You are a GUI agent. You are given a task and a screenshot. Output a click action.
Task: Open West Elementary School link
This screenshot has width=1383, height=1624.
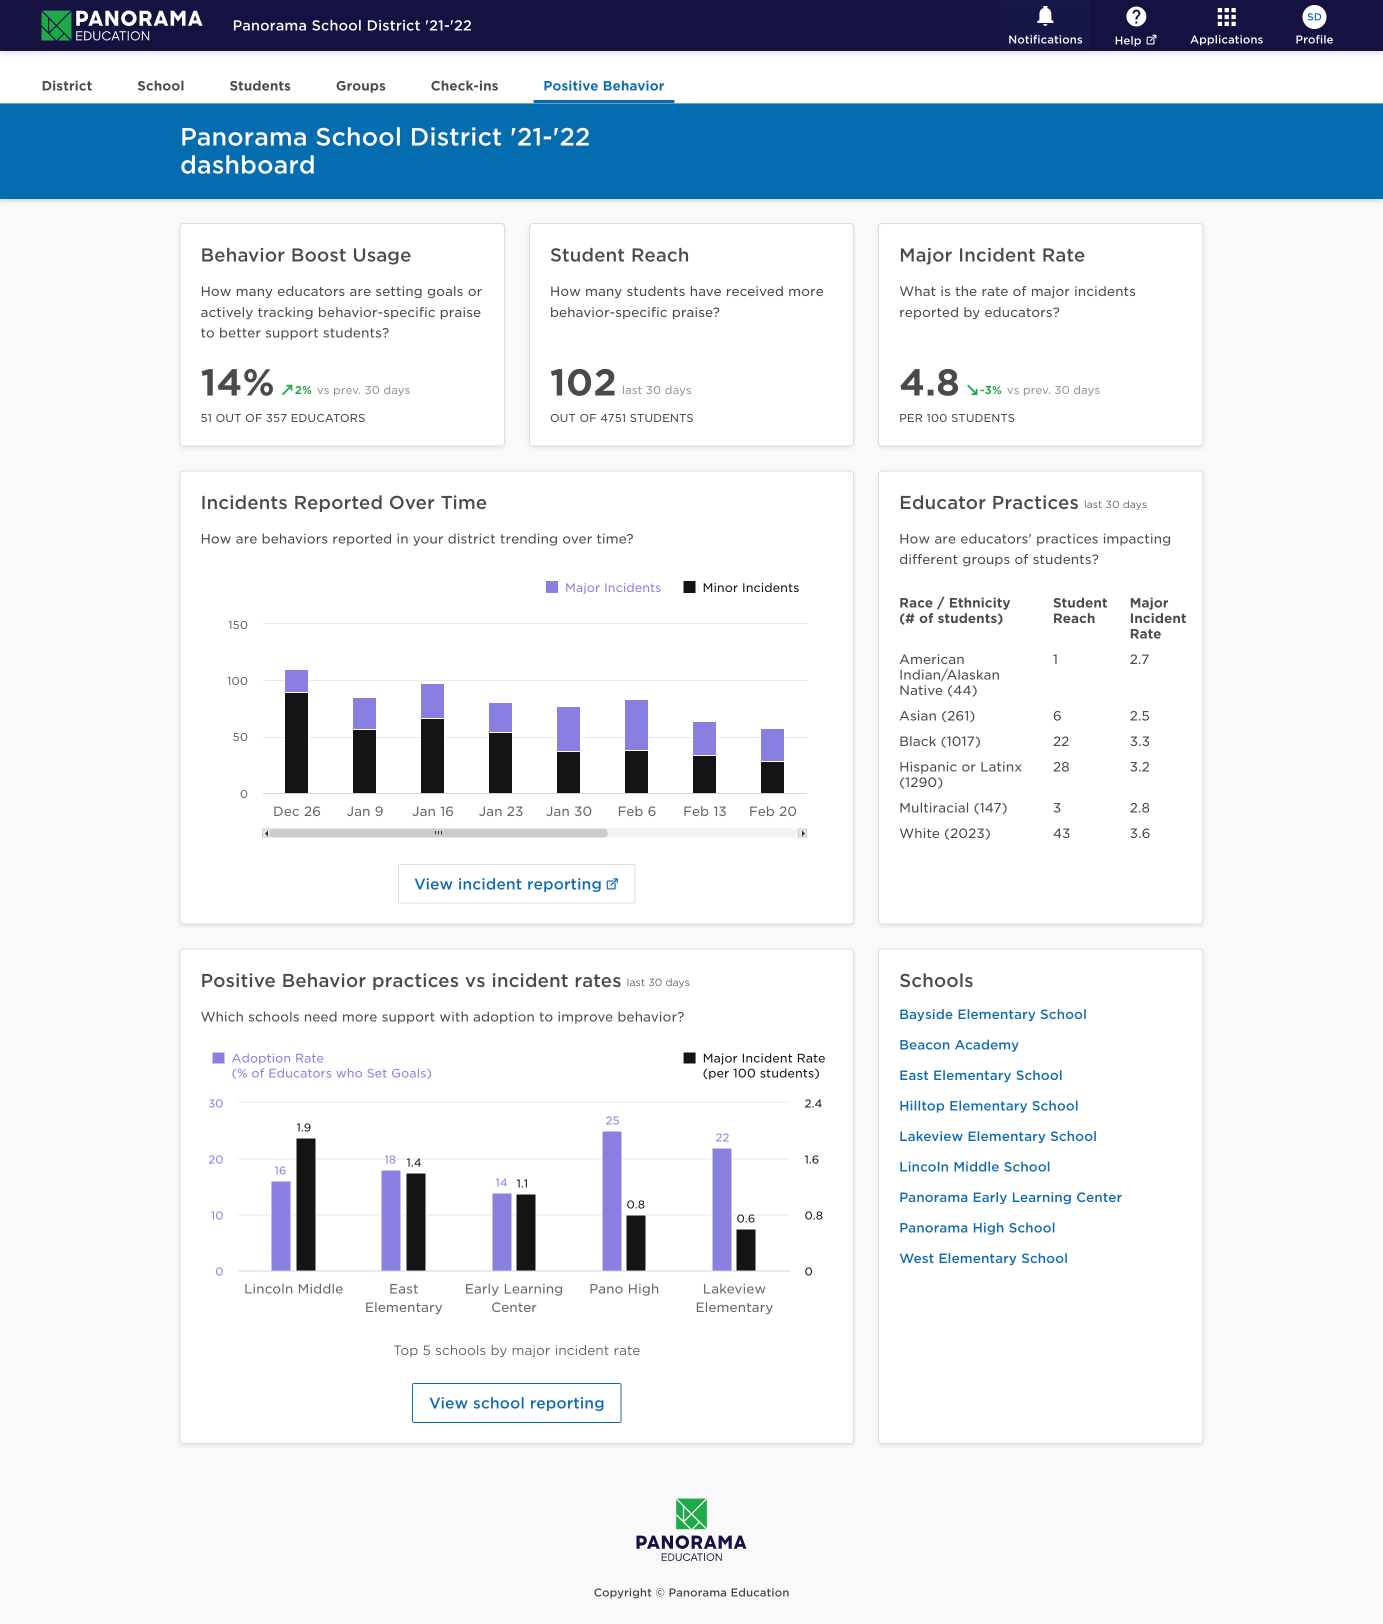click(x=984, y=1258)
